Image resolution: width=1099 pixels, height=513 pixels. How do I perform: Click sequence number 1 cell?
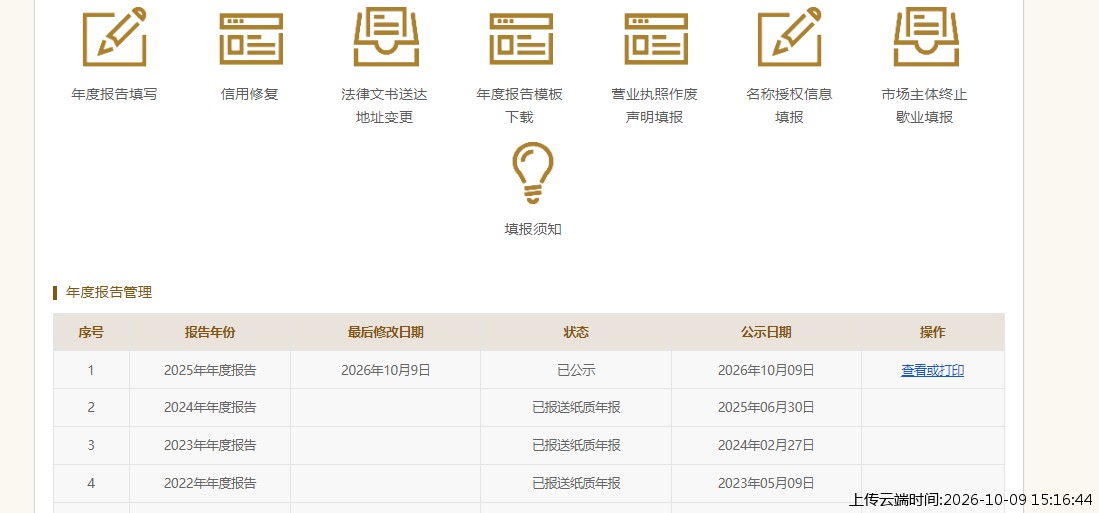point(91,370)
